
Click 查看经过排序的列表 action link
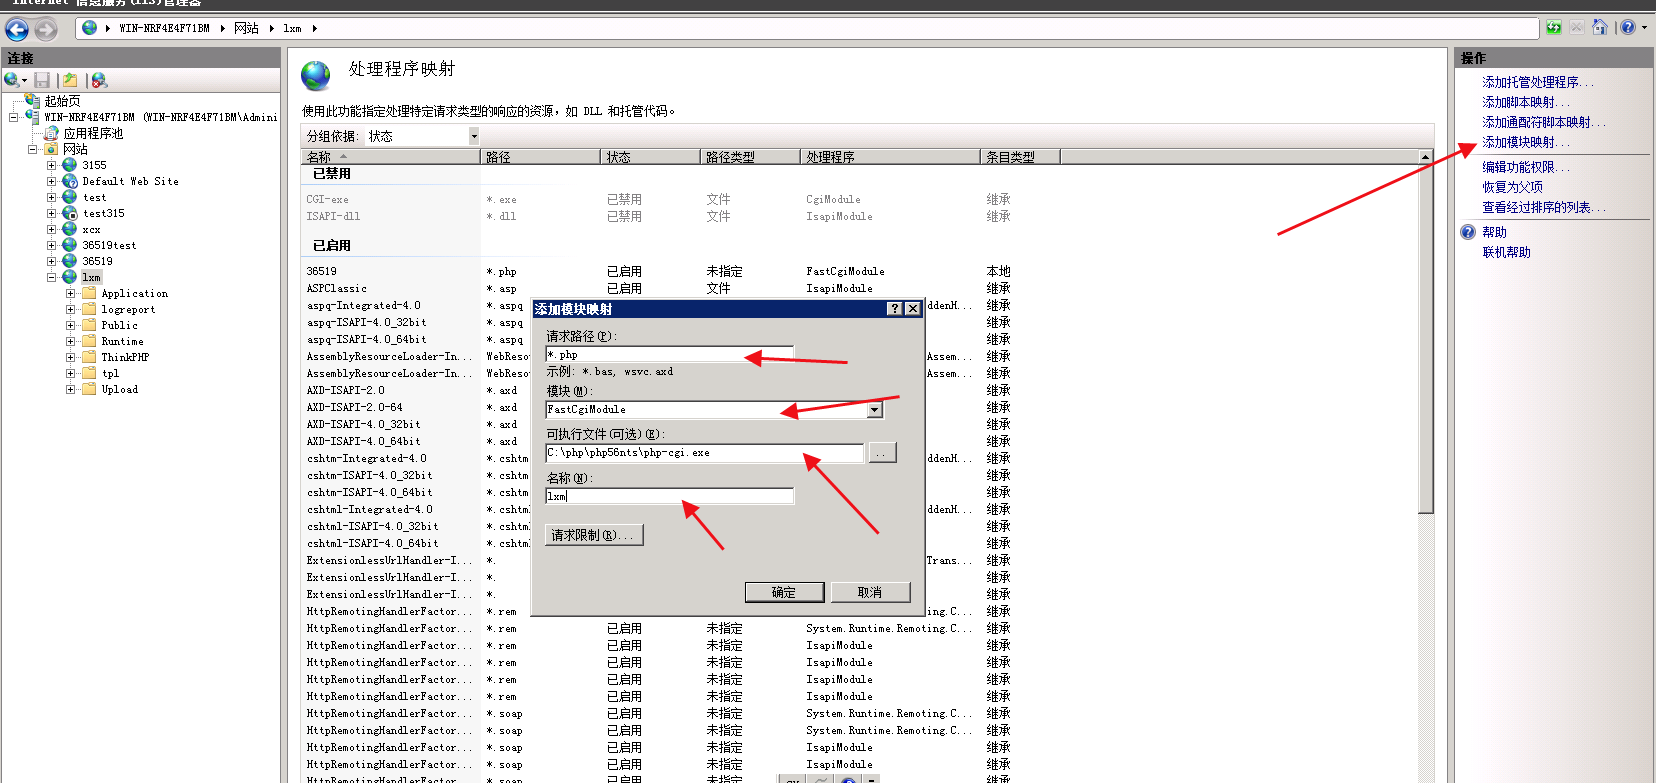point(1544,207)
